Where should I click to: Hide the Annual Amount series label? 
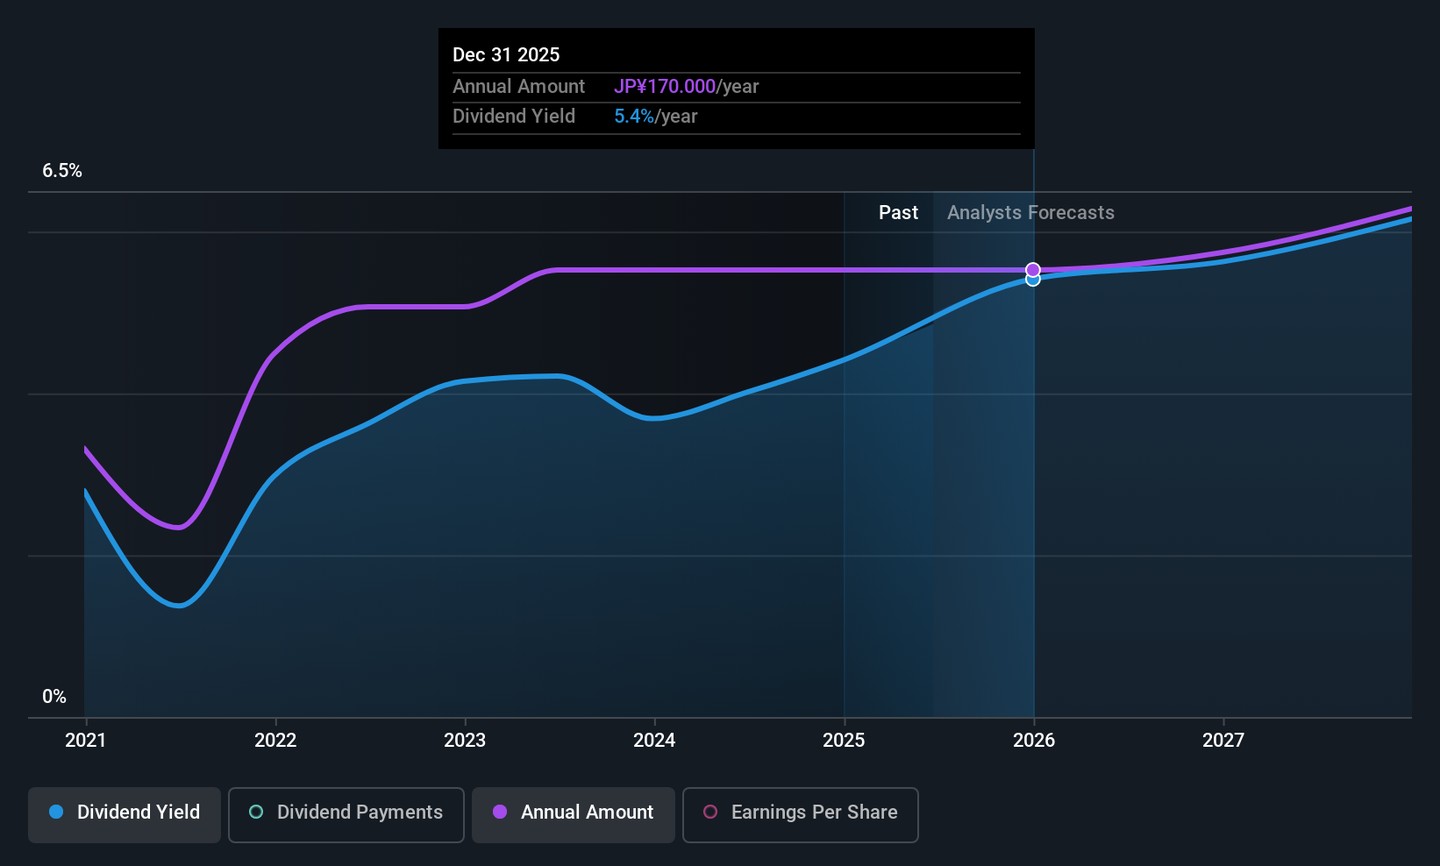tap(586, 812)
